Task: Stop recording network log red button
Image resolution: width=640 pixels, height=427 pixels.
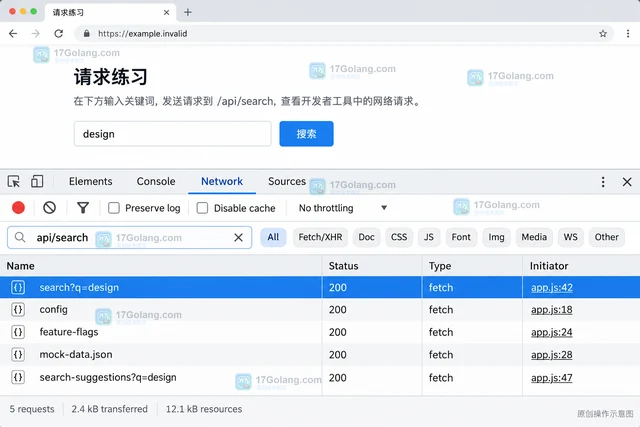Action: point(18,208)
